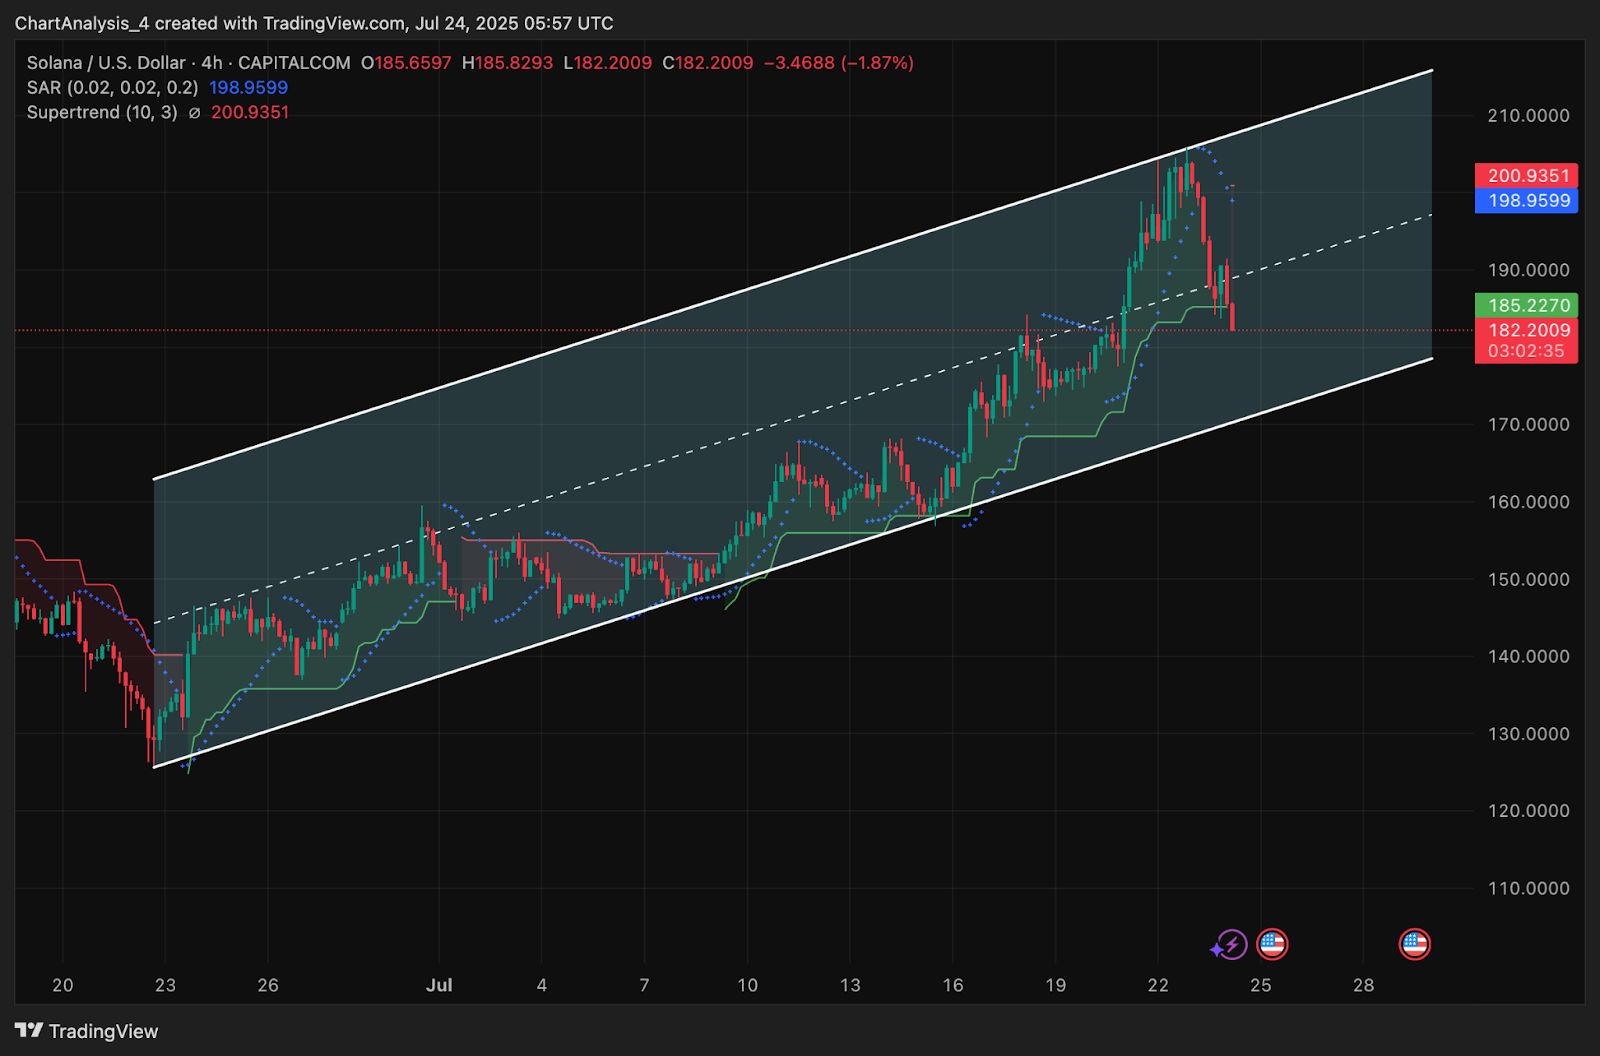Click the 170.0000 price scale value
Image resolution: width=1600 pixels, height=1056 pixels.
(x=1528, y=425)
